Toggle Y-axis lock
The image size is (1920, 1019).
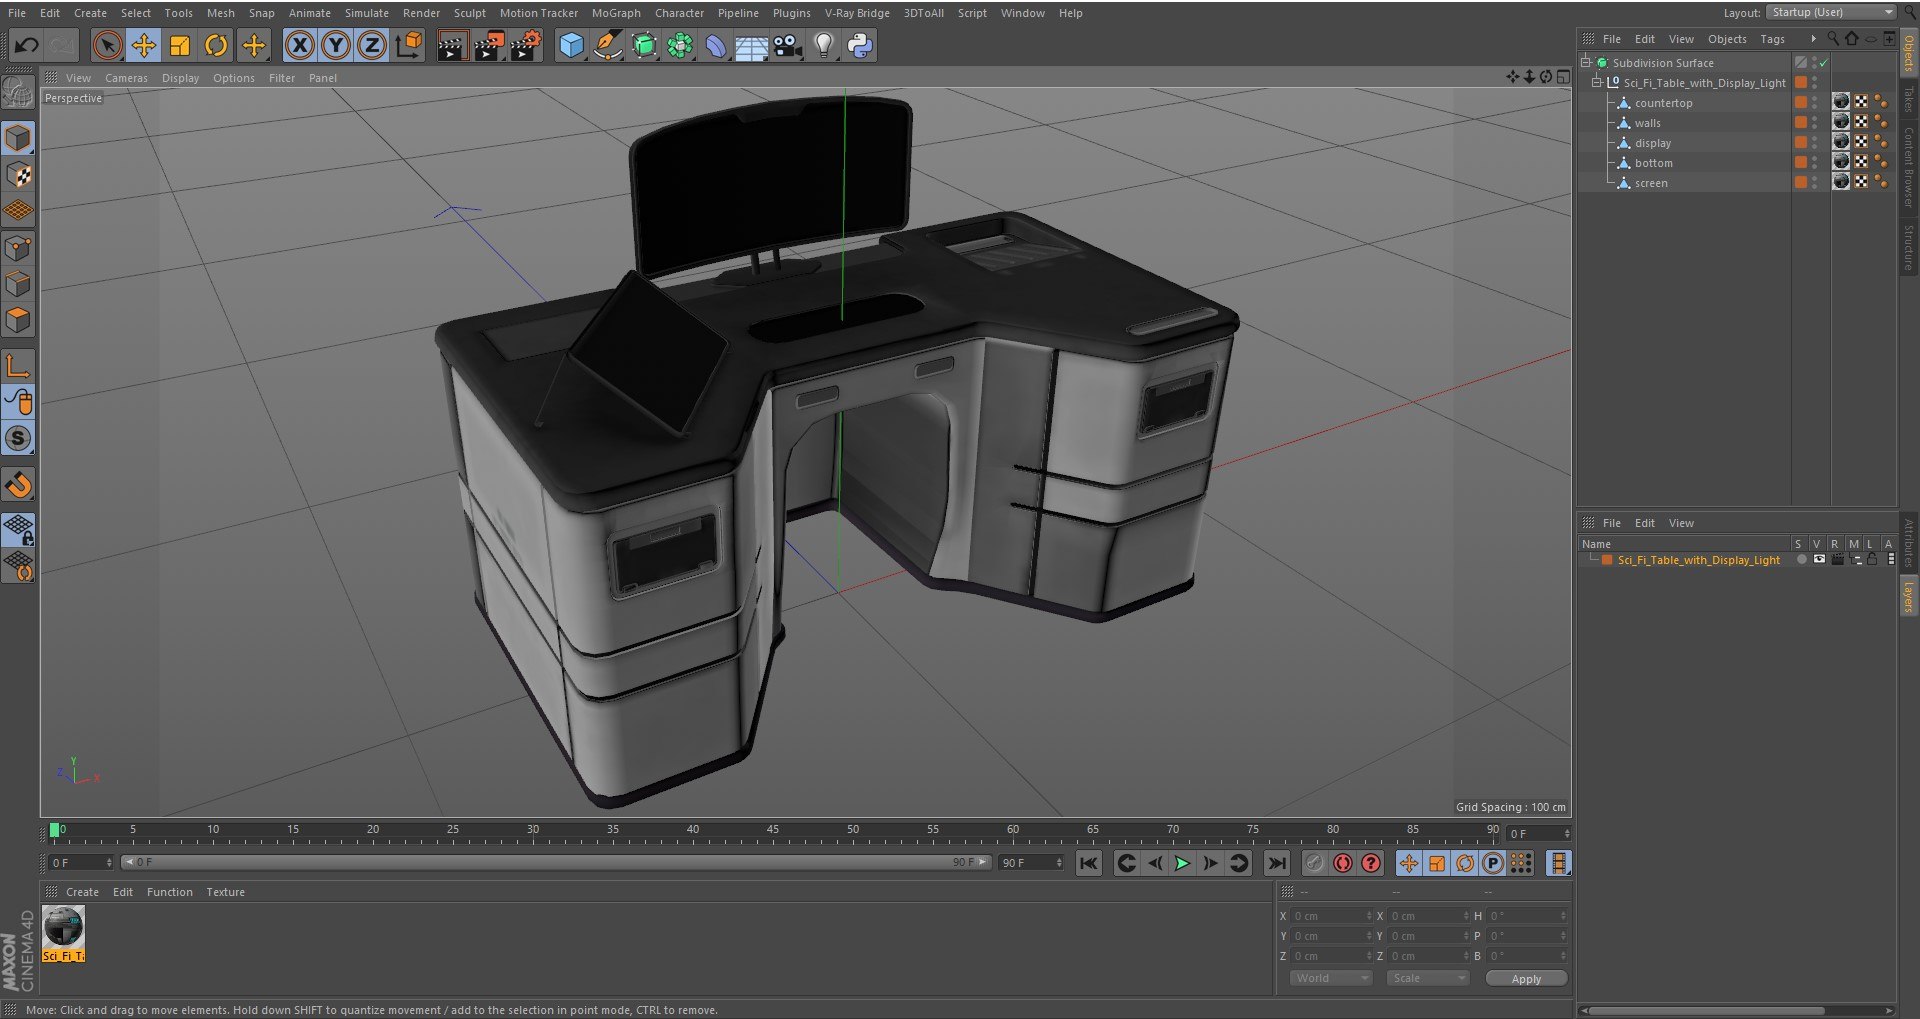[x=336, y=45]
